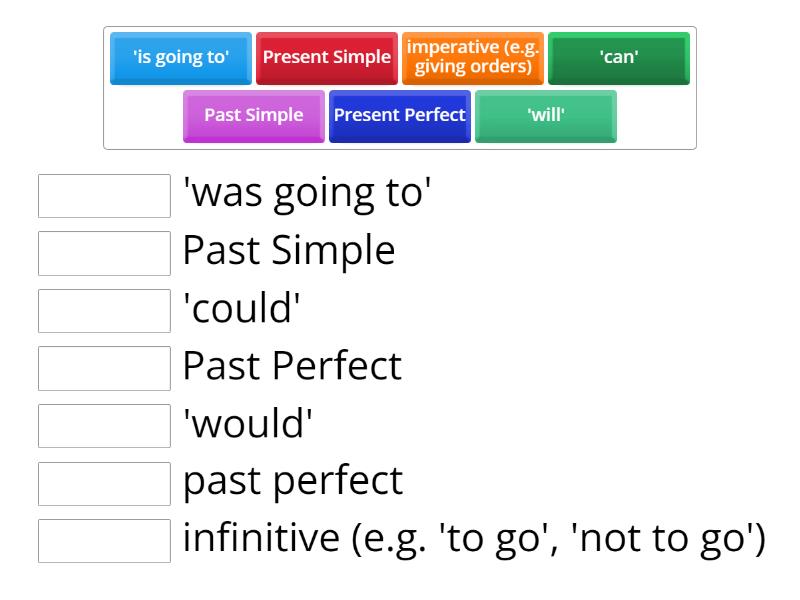Viewport: 800px width, 600px height.
Task: Select the blank box beside 'could'
Action: tap(104, 312)
